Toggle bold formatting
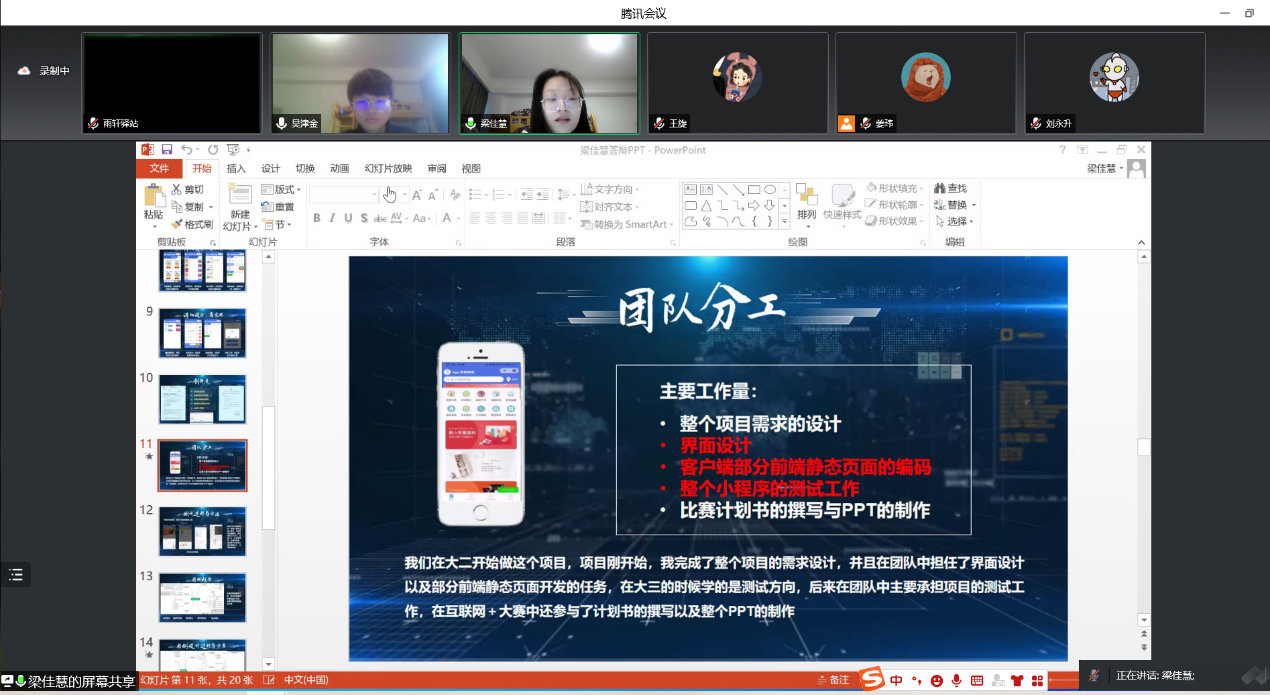 tap(317, 218)
